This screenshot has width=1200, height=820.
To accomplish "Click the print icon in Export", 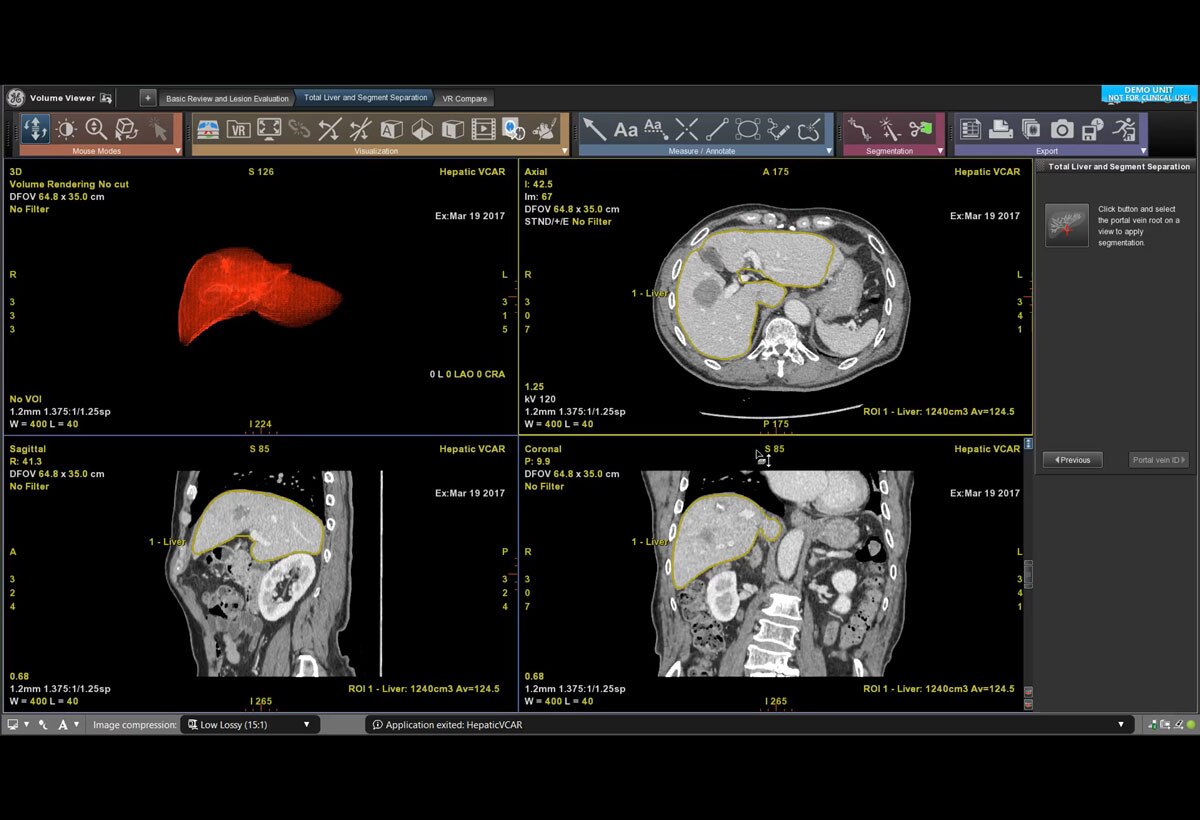I will (x=1001, y=129).
